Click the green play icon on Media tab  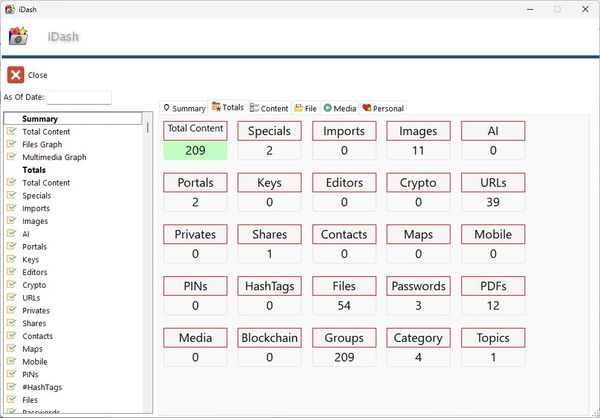point(327,108)
